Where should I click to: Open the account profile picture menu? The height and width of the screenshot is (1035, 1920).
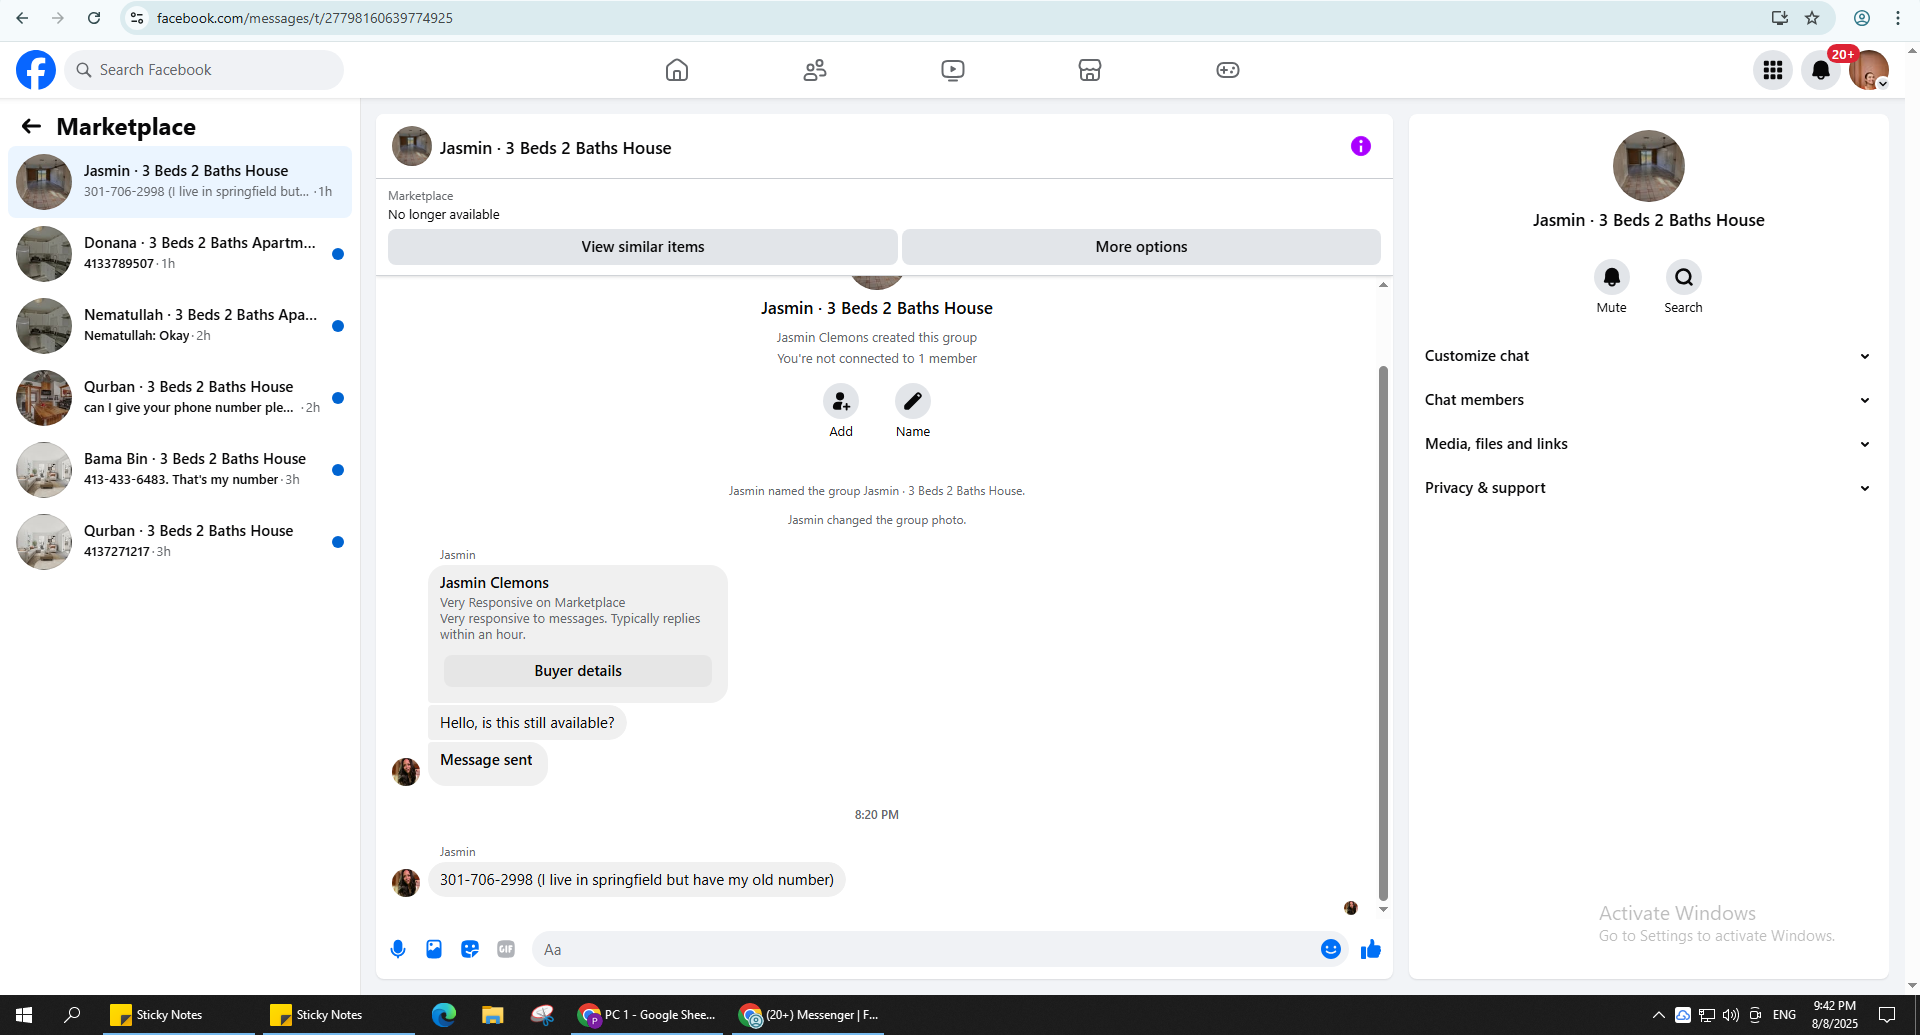1868,70
